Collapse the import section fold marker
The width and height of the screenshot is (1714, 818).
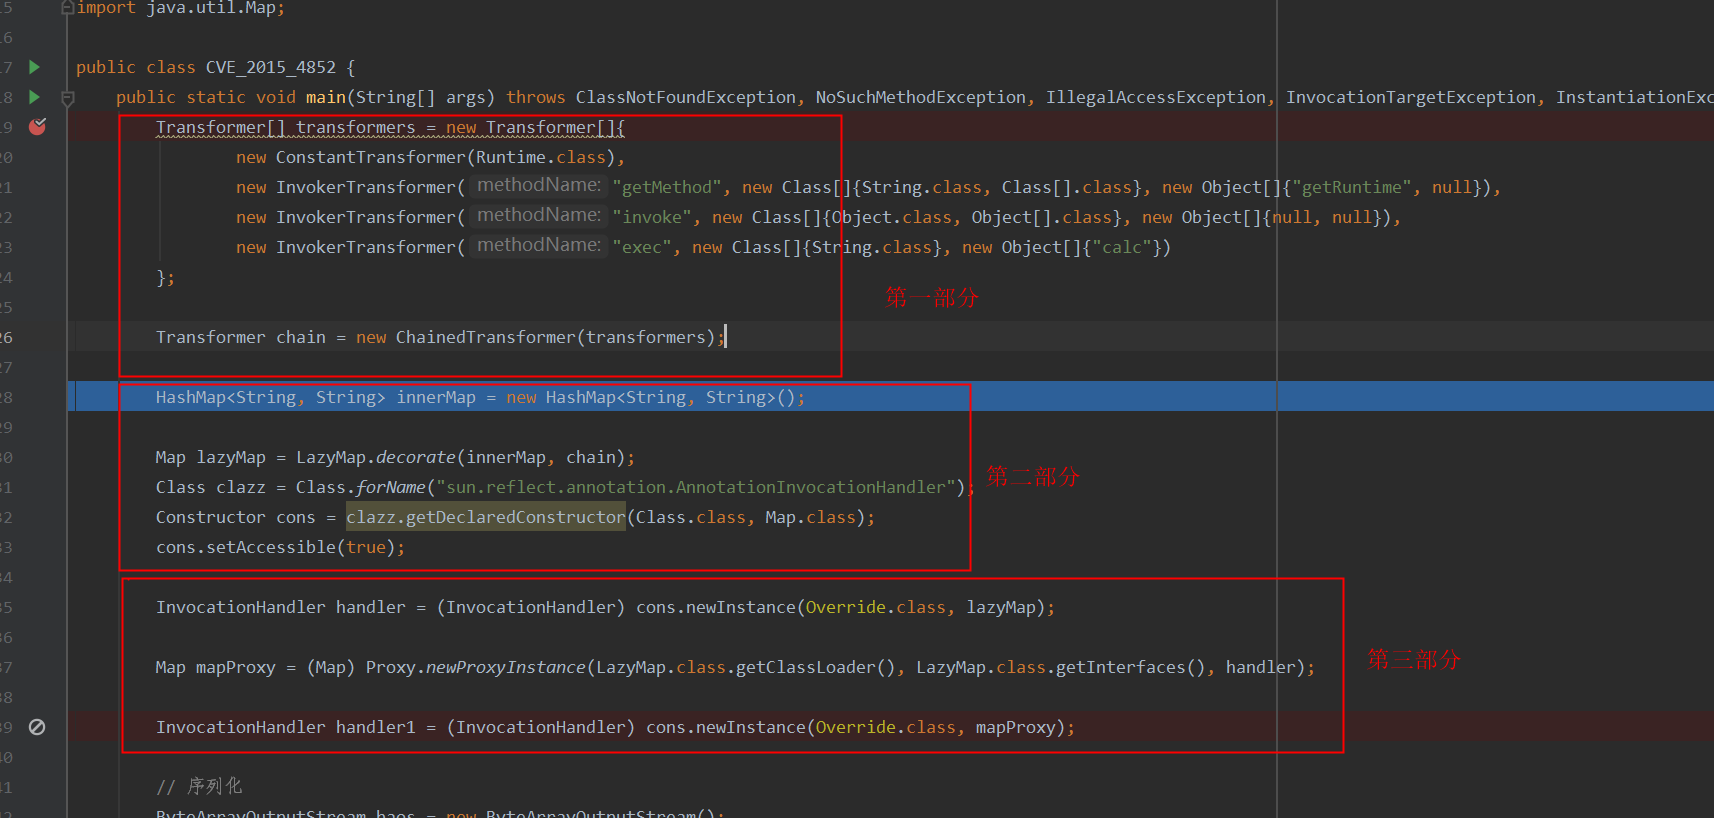tap(67, 8)
